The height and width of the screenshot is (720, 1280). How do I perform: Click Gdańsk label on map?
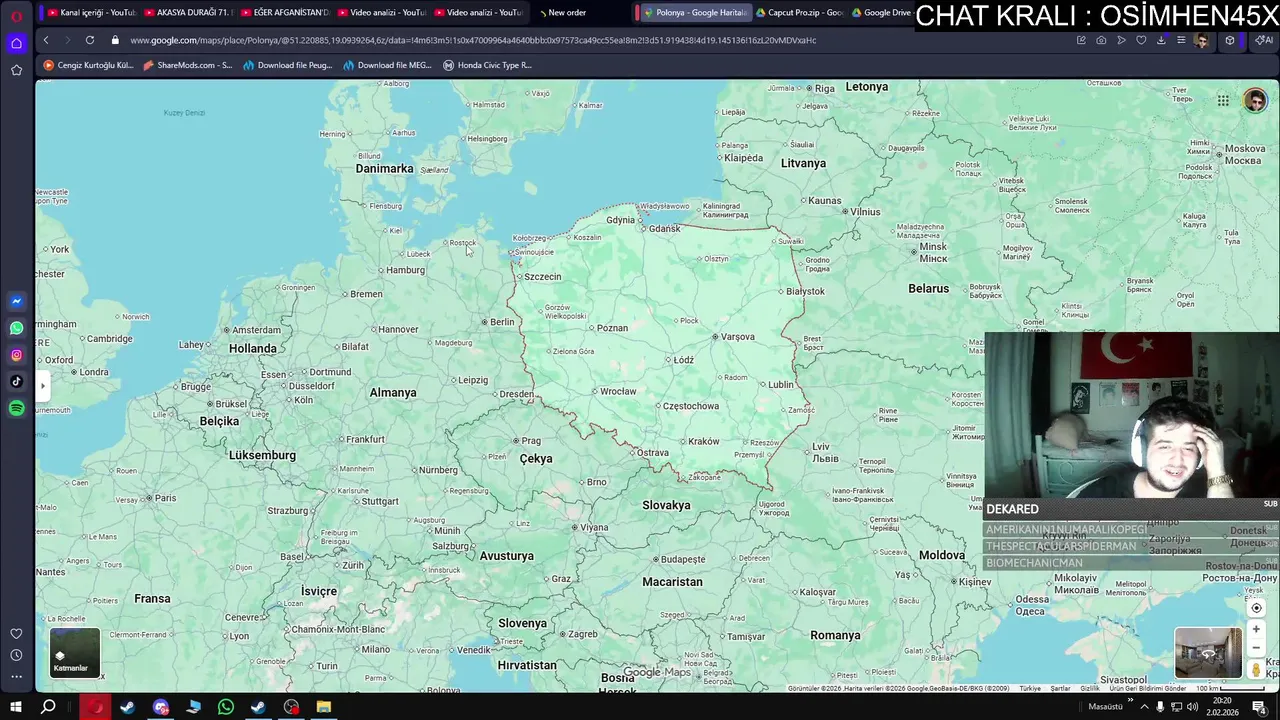tap(664, 229)
